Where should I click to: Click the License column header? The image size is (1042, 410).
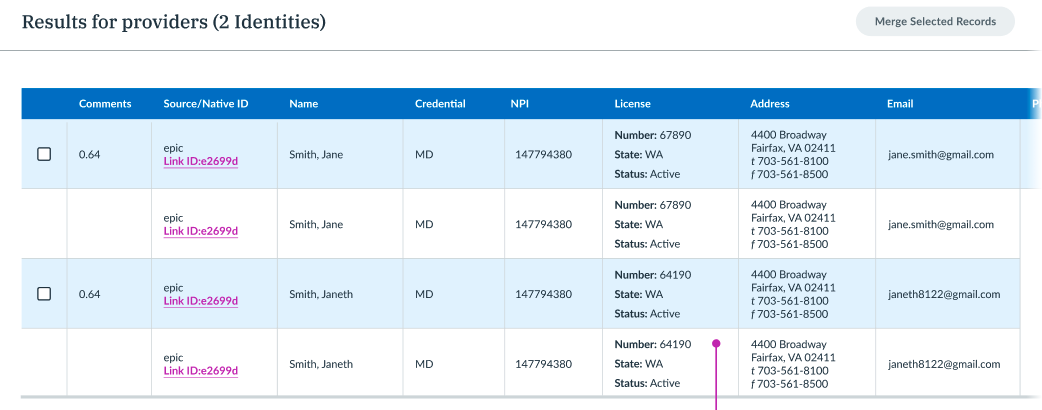632,104
